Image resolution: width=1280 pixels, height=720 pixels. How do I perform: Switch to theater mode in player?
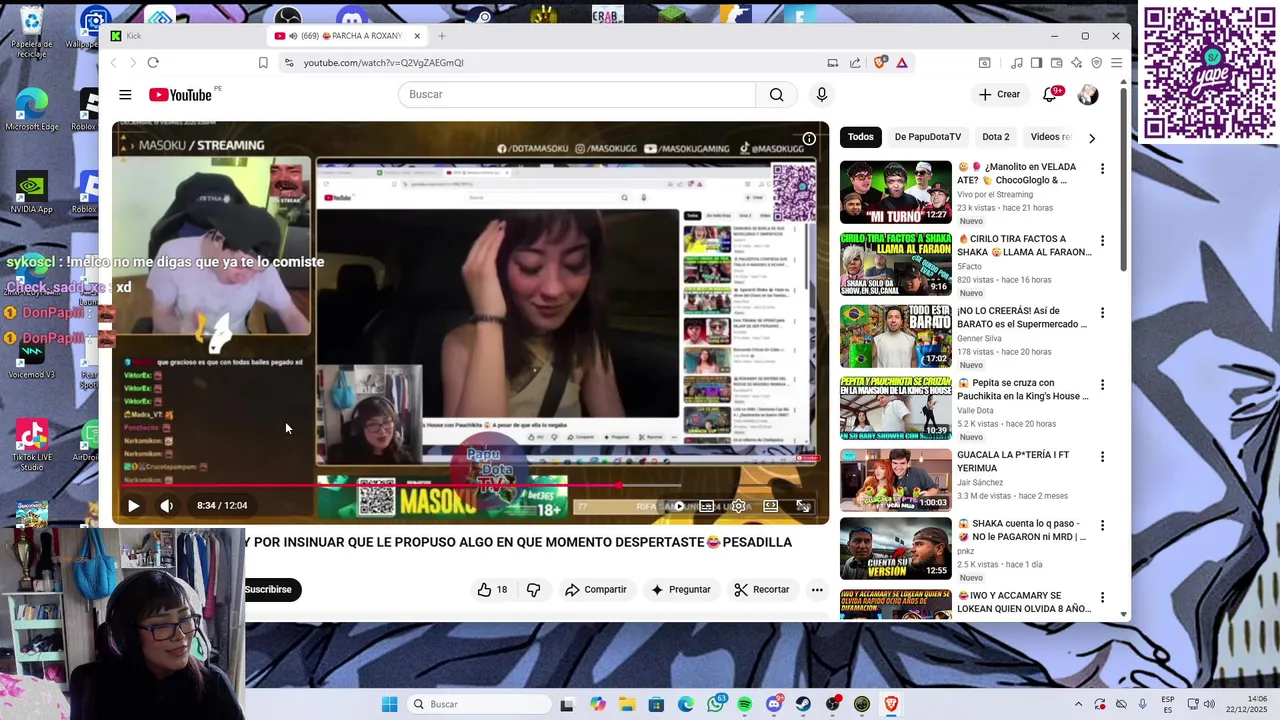click(x=771, y=506)
